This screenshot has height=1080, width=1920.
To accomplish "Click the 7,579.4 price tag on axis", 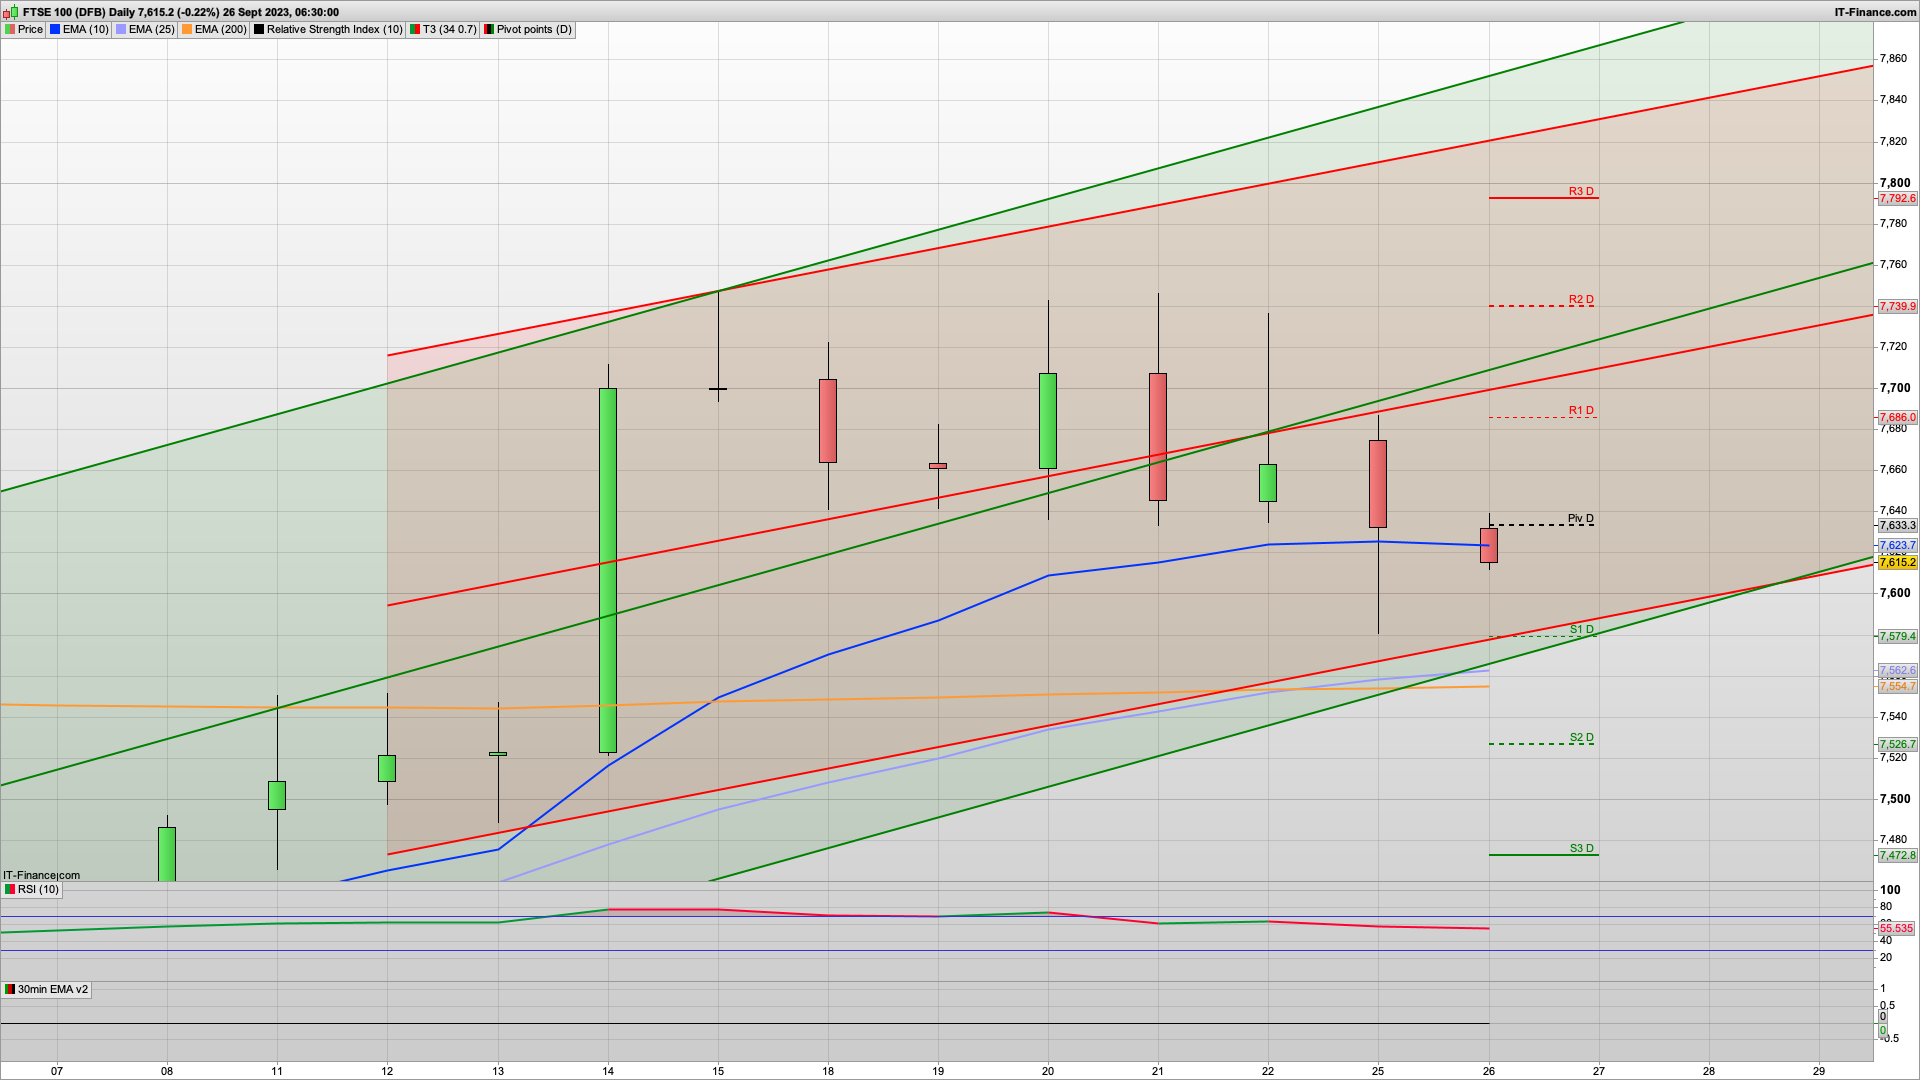I will [x=1897, y=636].
